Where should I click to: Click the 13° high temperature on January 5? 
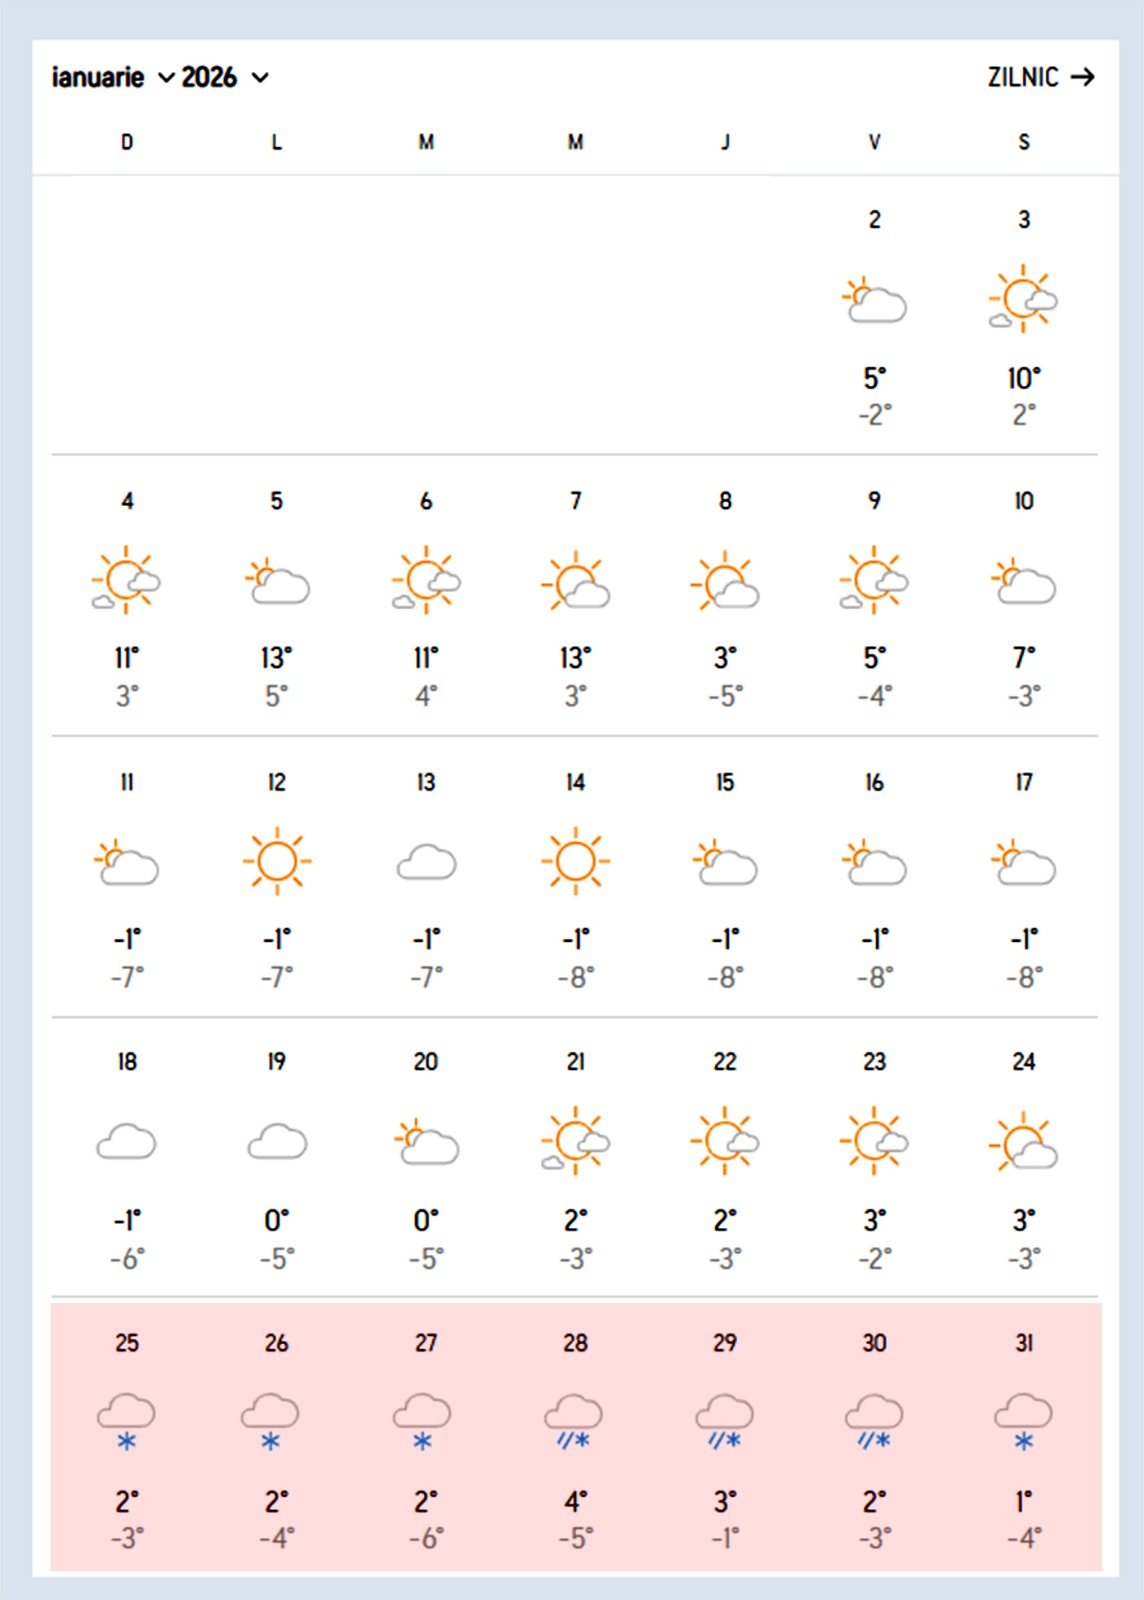coord(276,658)
